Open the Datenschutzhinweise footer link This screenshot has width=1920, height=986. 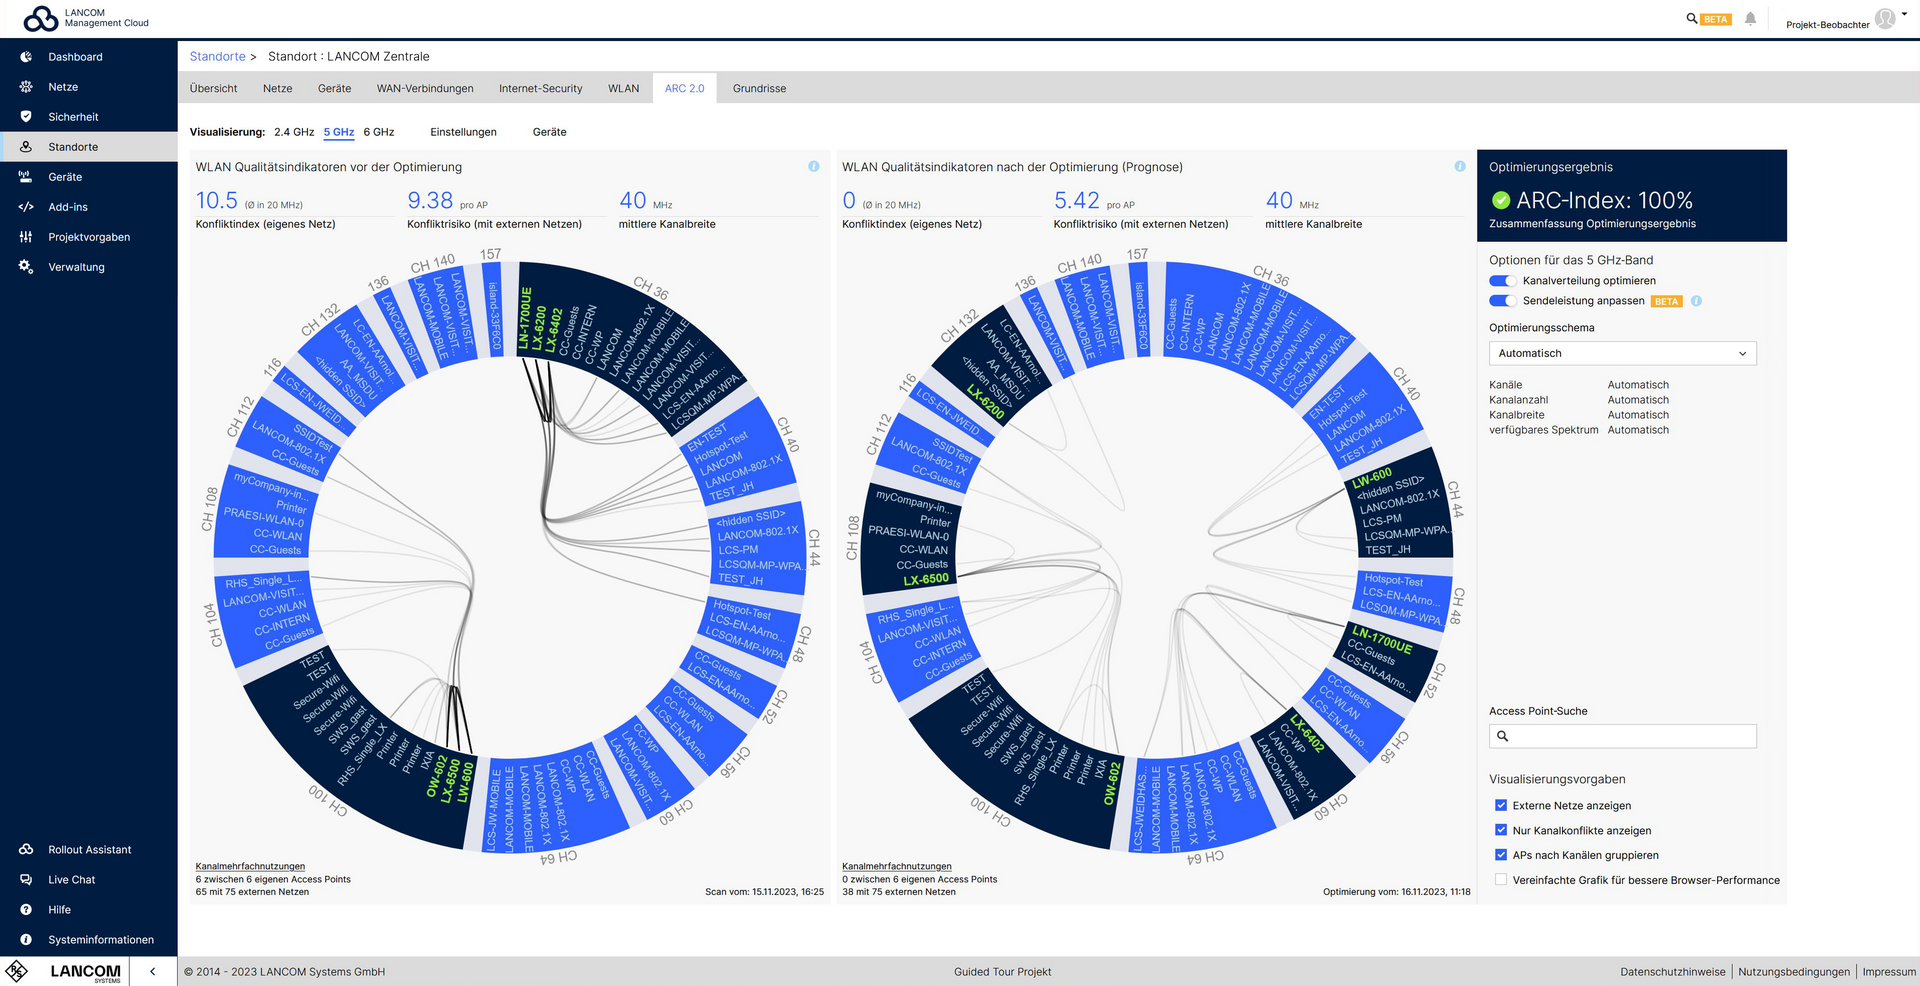click(x=1672, y=972)
